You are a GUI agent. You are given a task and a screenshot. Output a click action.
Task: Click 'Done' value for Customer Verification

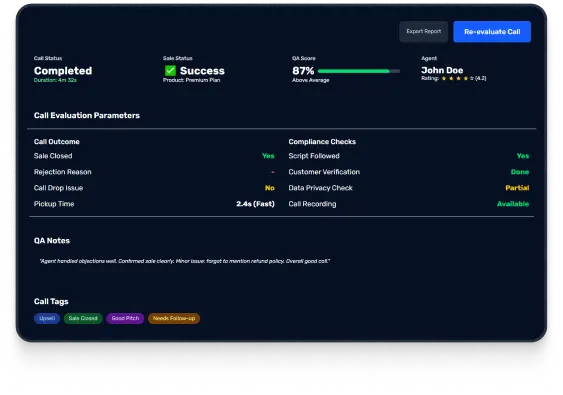pyautogui.click(x=520, y=172)
